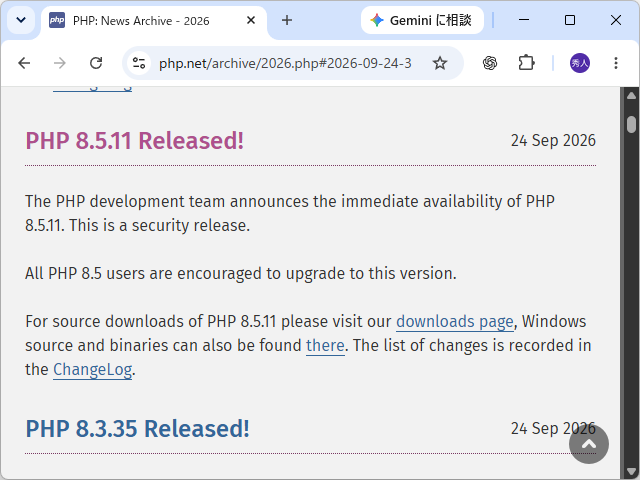Image resolution: width=640 pixels, height=480 pixels.
Task: Click the scrollbar down arrow
Action: coord(631,472)
